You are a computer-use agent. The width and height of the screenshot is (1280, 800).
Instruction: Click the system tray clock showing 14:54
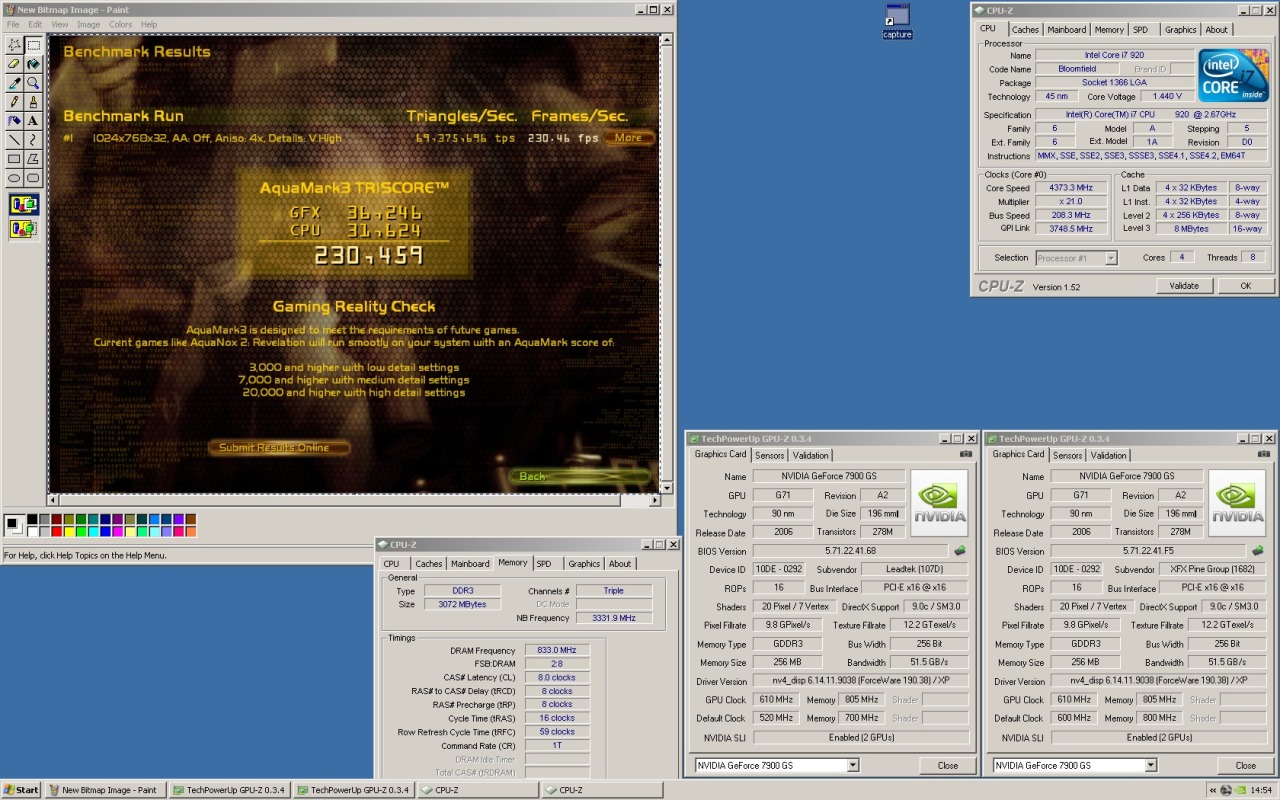[1262, 790]
